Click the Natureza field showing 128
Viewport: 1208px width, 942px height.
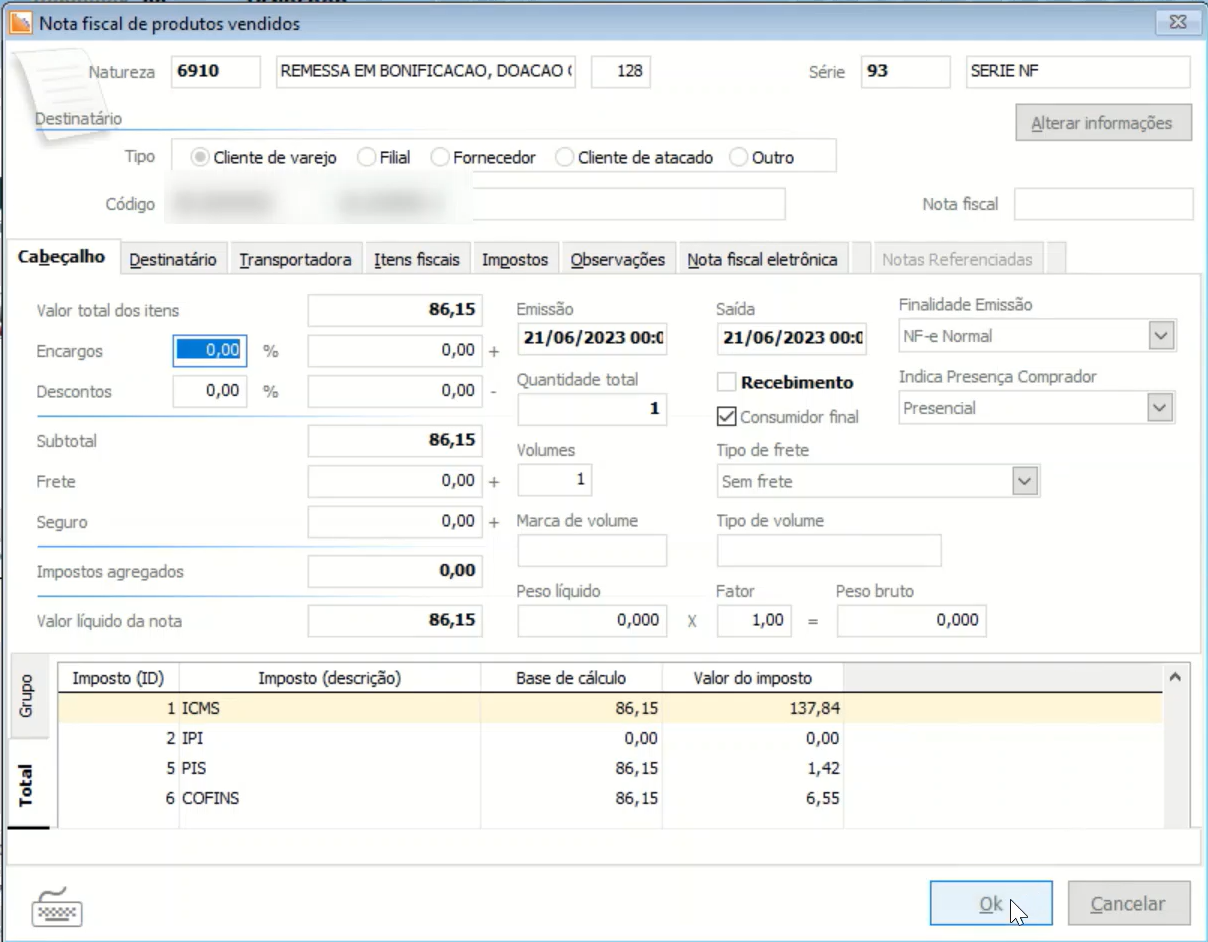point(621,72)
